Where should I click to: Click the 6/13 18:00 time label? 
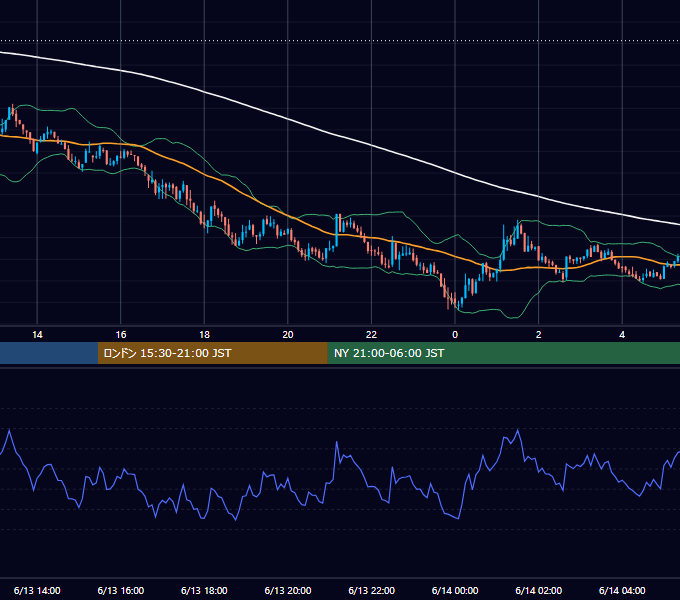(204, 590)
